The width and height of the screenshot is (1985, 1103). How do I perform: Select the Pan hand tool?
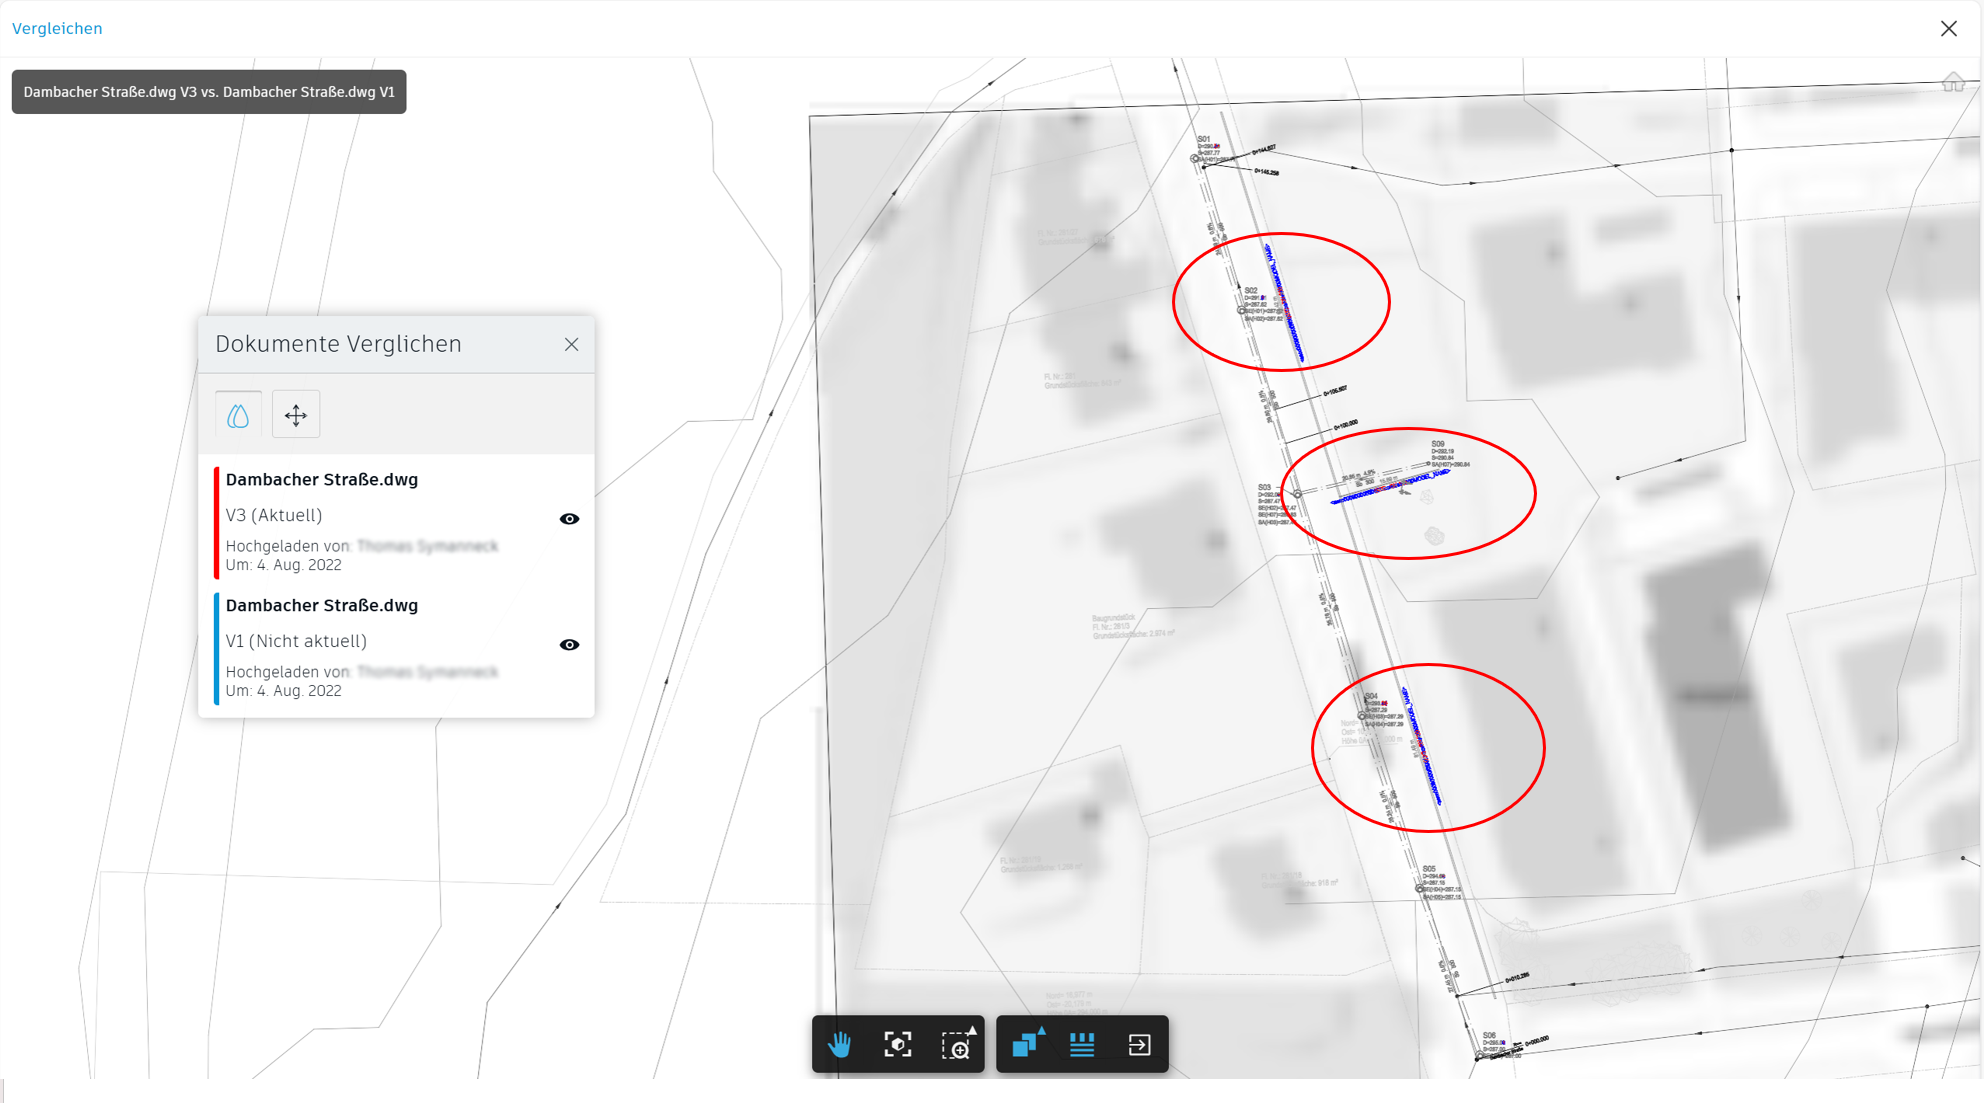click(x=840, y=1045)
